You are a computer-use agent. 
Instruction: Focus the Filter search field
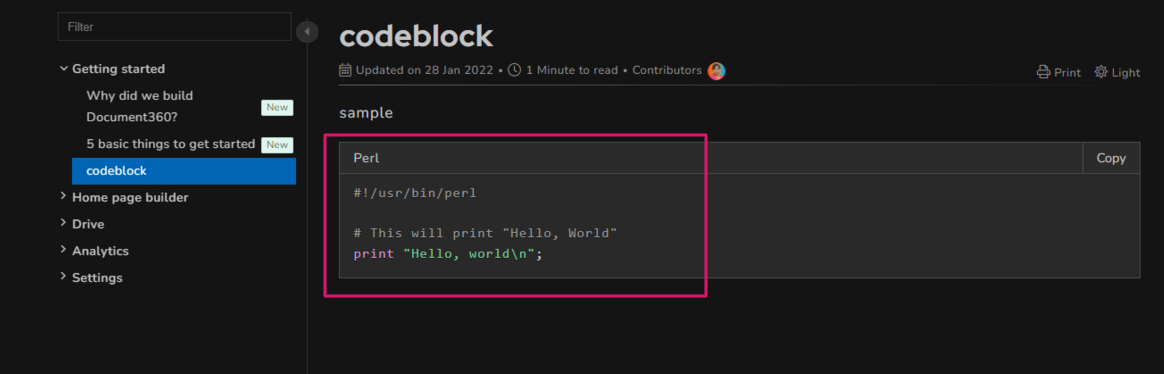coord(174,27)
